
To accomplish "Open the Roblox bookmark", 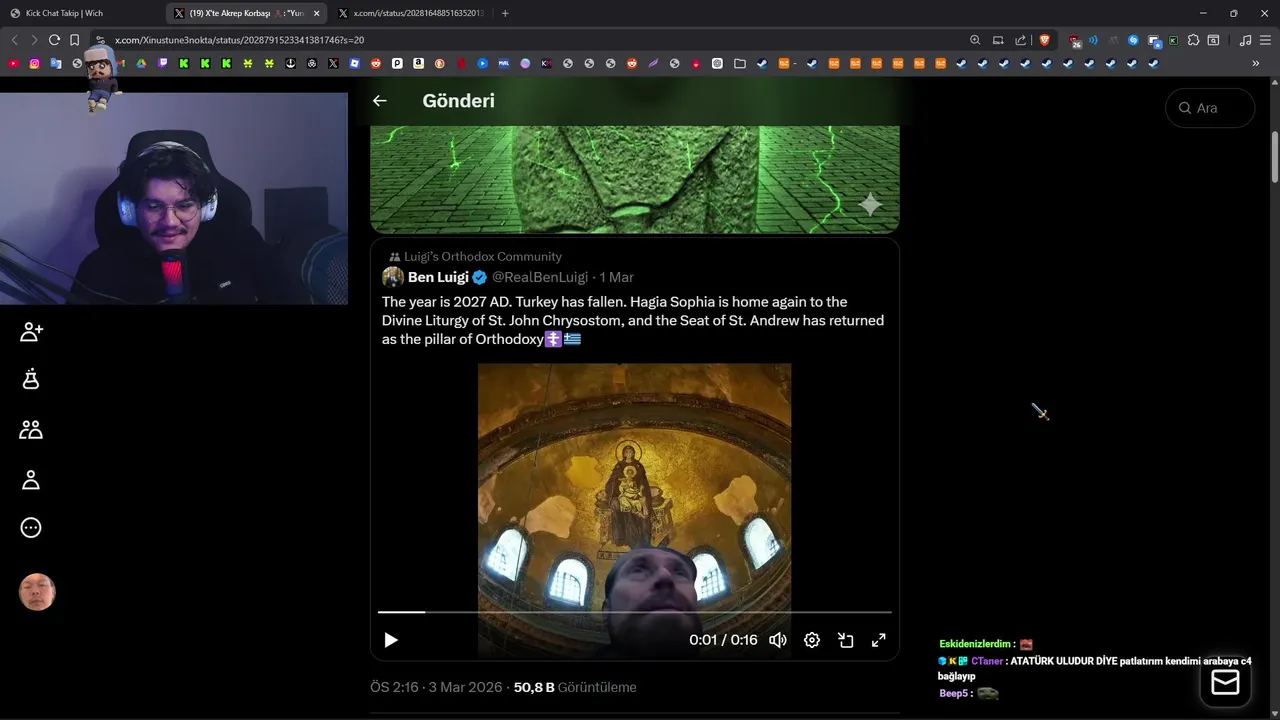I will click(x=354, y=63).
